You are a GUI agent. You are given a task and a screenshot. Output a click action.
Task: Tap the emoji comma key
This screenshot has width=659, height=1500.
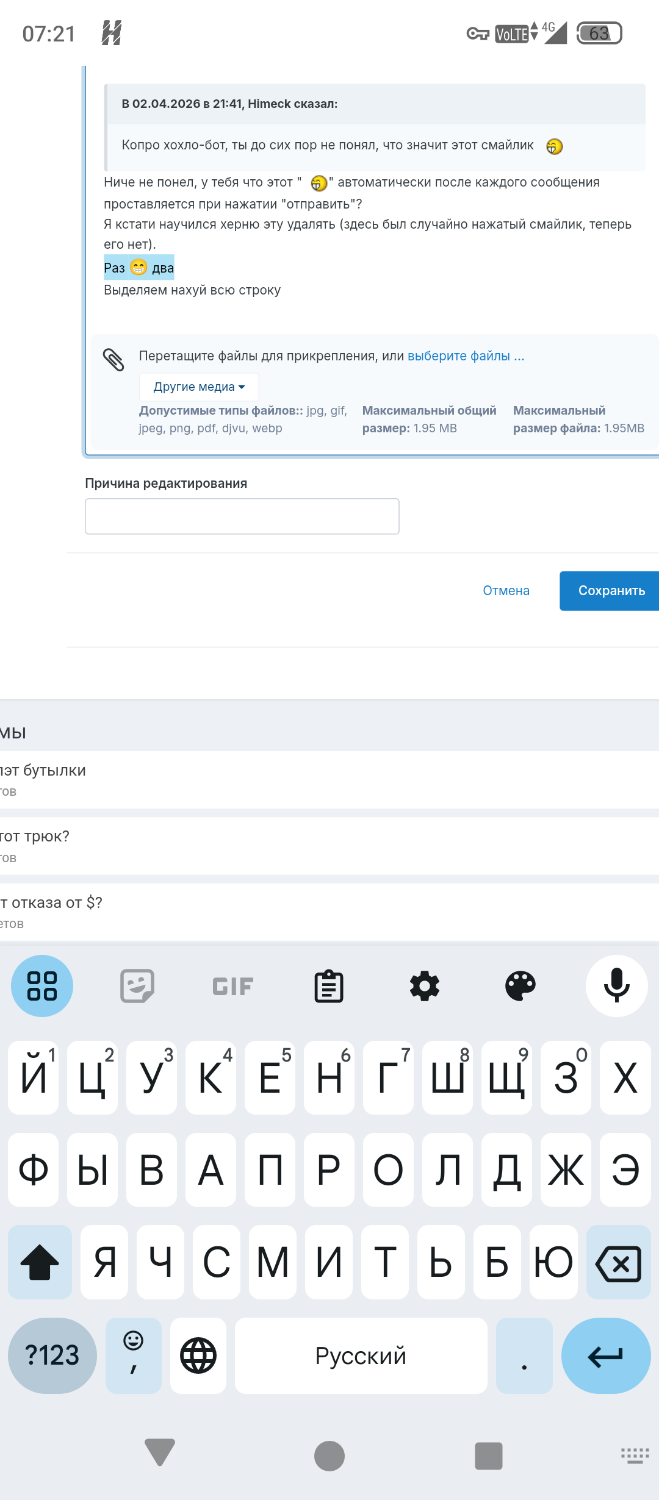coord(133,1356)
